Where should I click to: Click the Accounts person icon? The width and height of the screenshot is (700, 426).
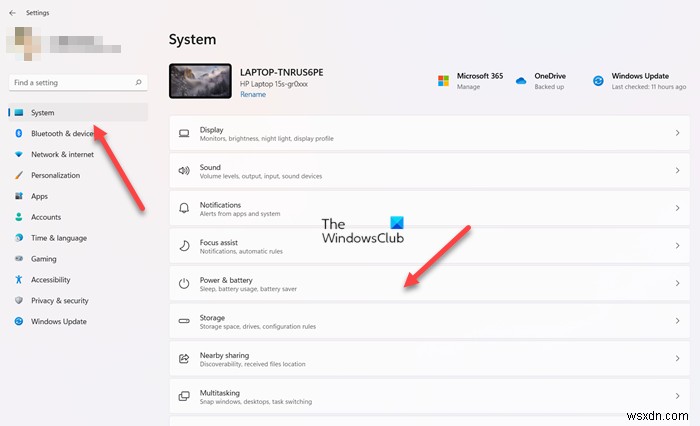click(x=19, y=217)
